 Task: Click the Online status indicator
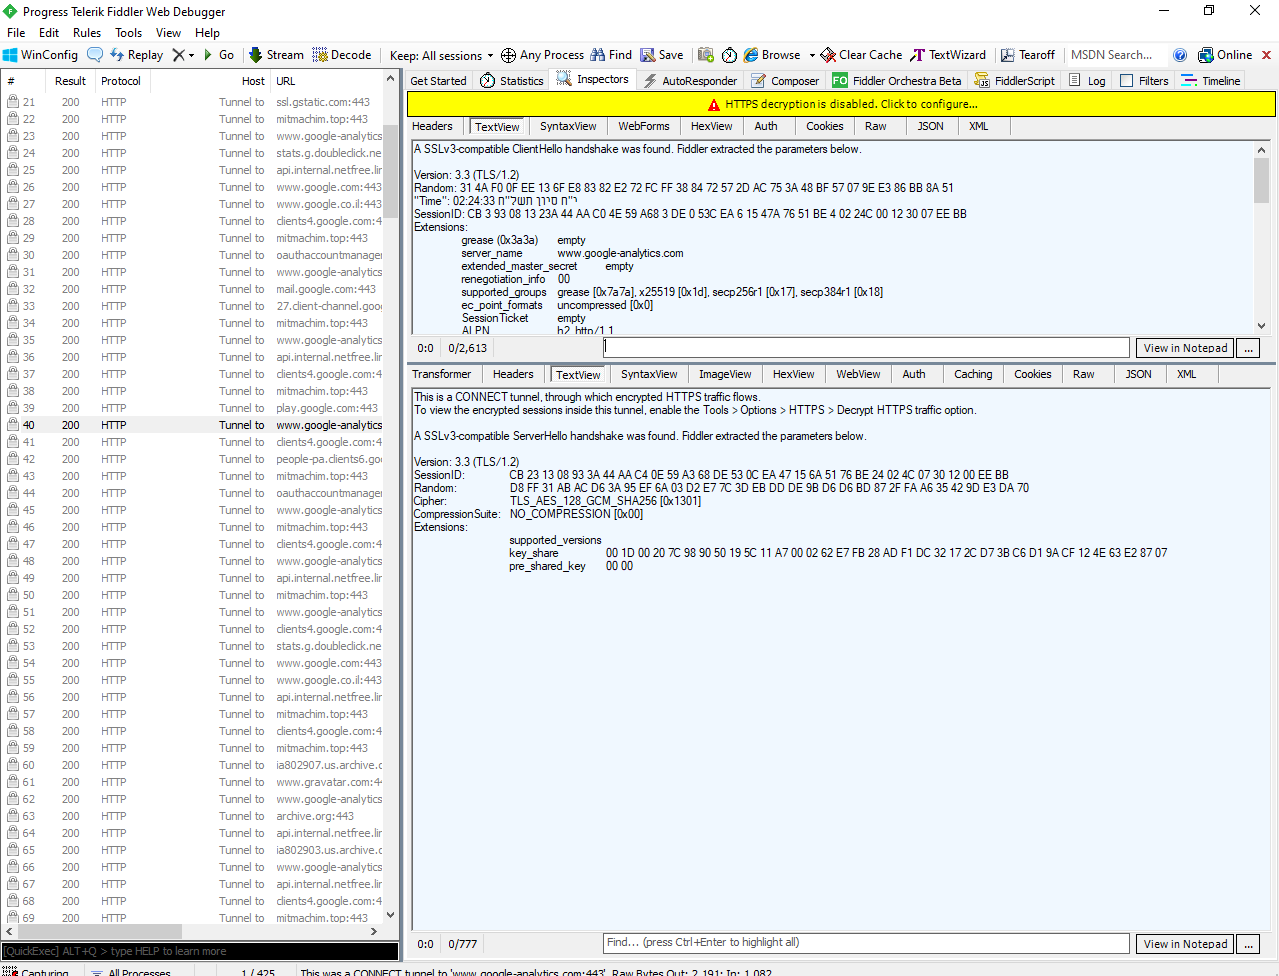[x=1225, y=55]
